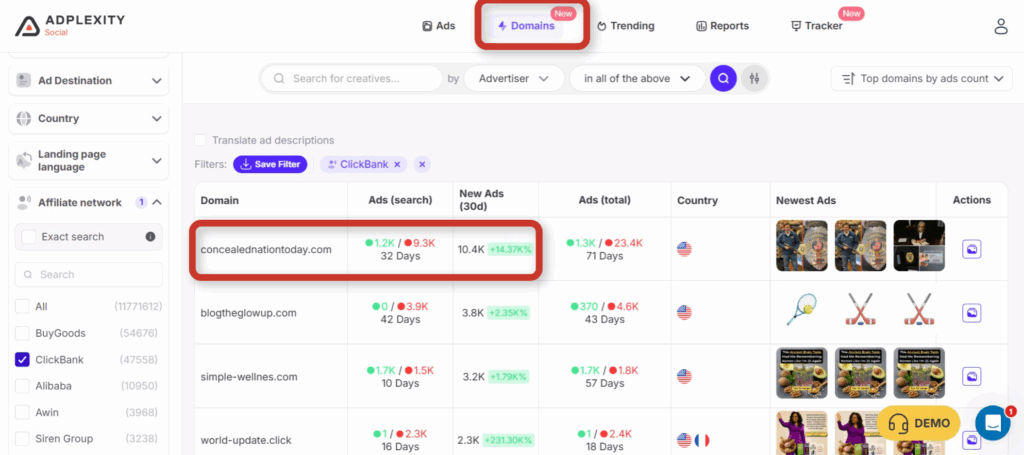1024x455 pixels.
Task: Click the Save Filter button
Action: 270,164
